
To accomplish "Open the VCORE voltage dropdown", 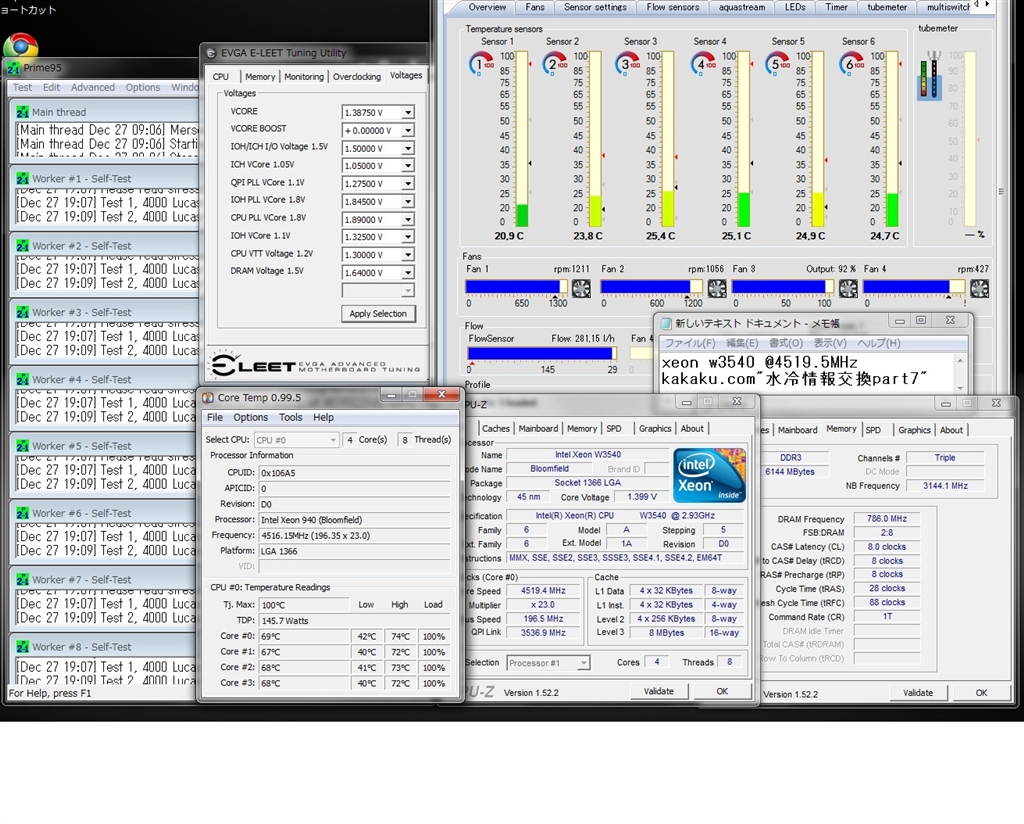I will pos(408,113).
